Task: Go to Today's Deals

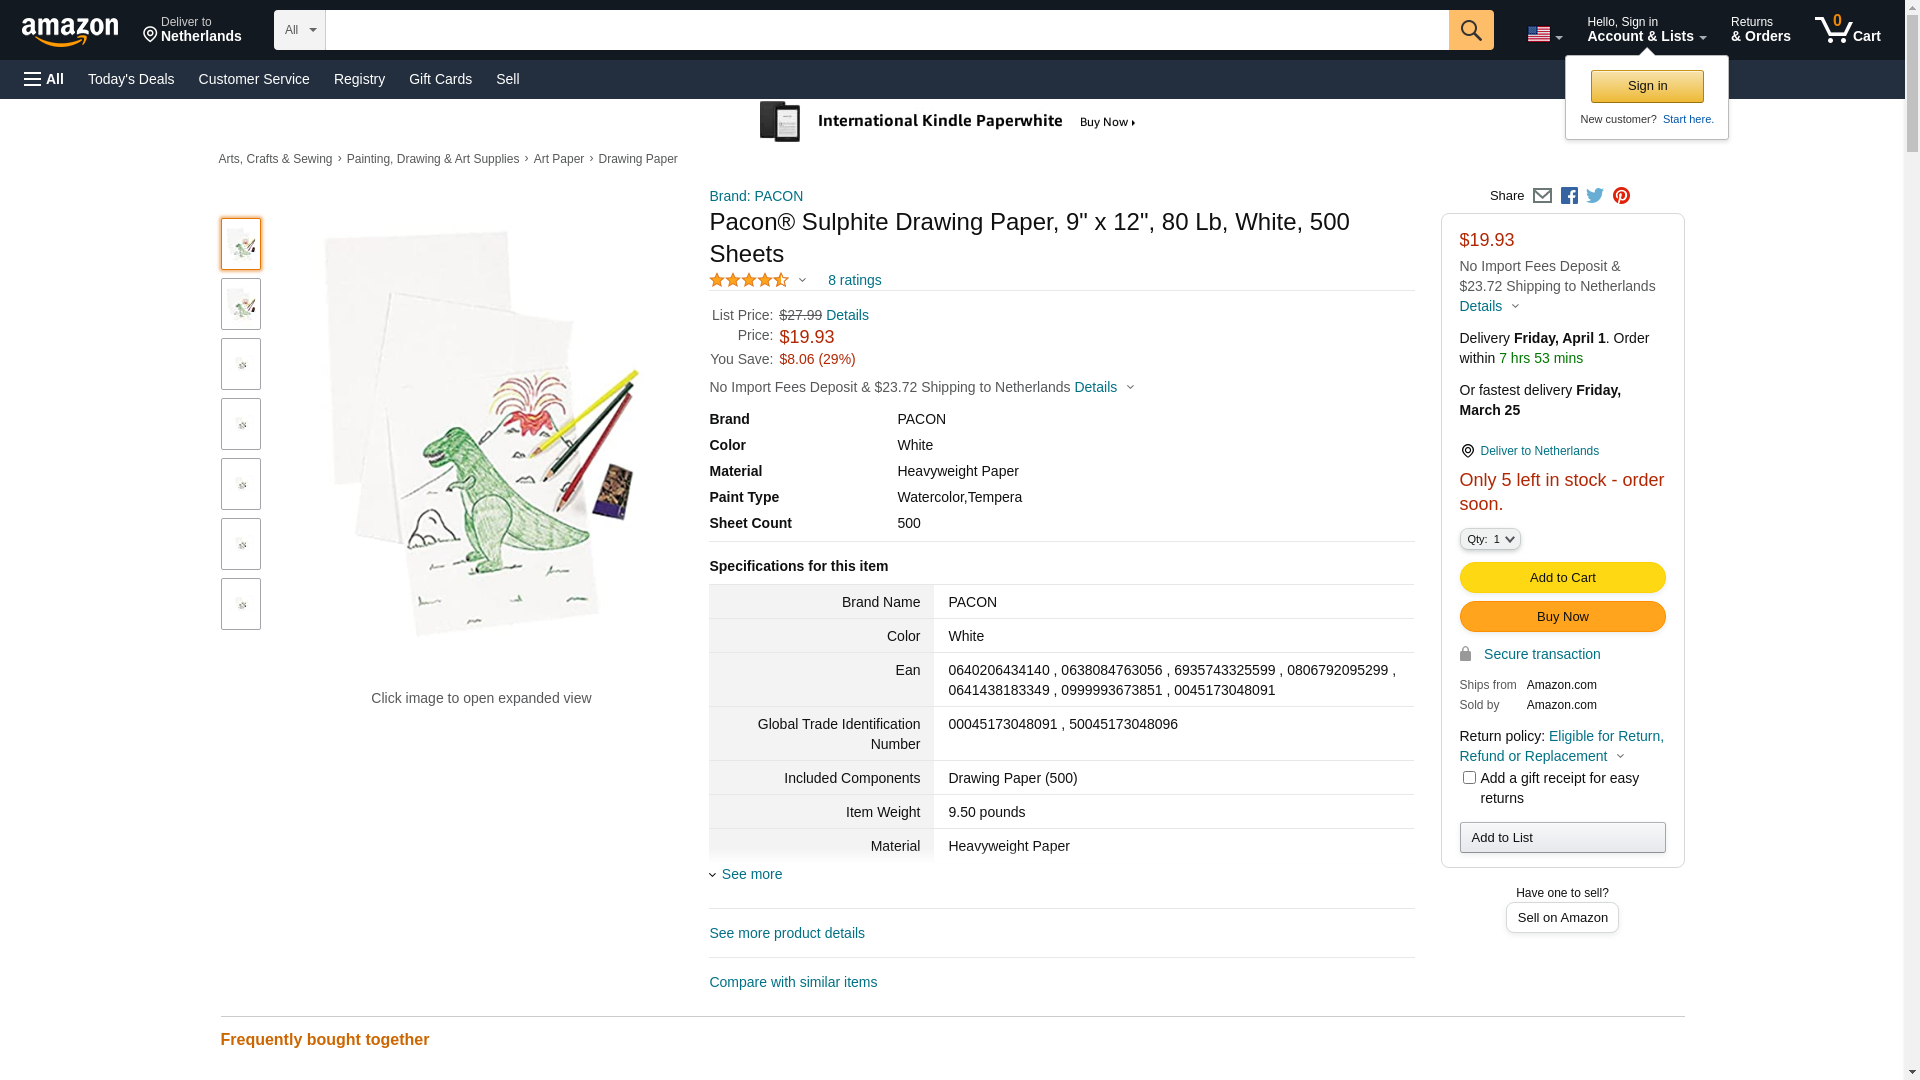Action: (131, 79)
